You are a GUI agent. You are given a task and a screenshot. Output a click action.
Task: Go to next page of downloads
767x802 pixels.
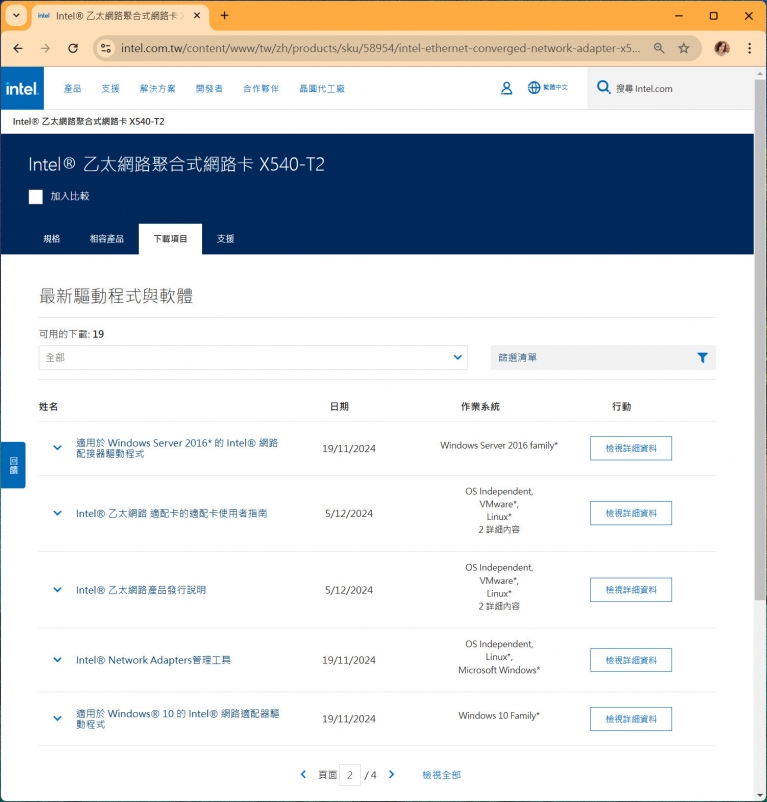pyautogui.click(x=392, y=774)
